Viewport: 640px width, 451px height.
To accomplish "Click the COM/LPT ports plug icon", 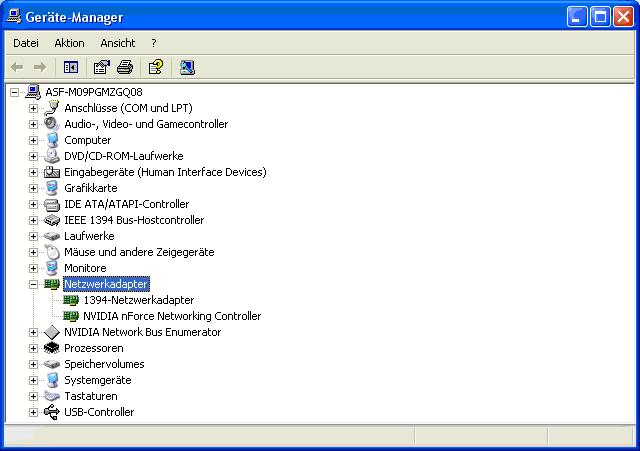I will [x=52, y=108].
